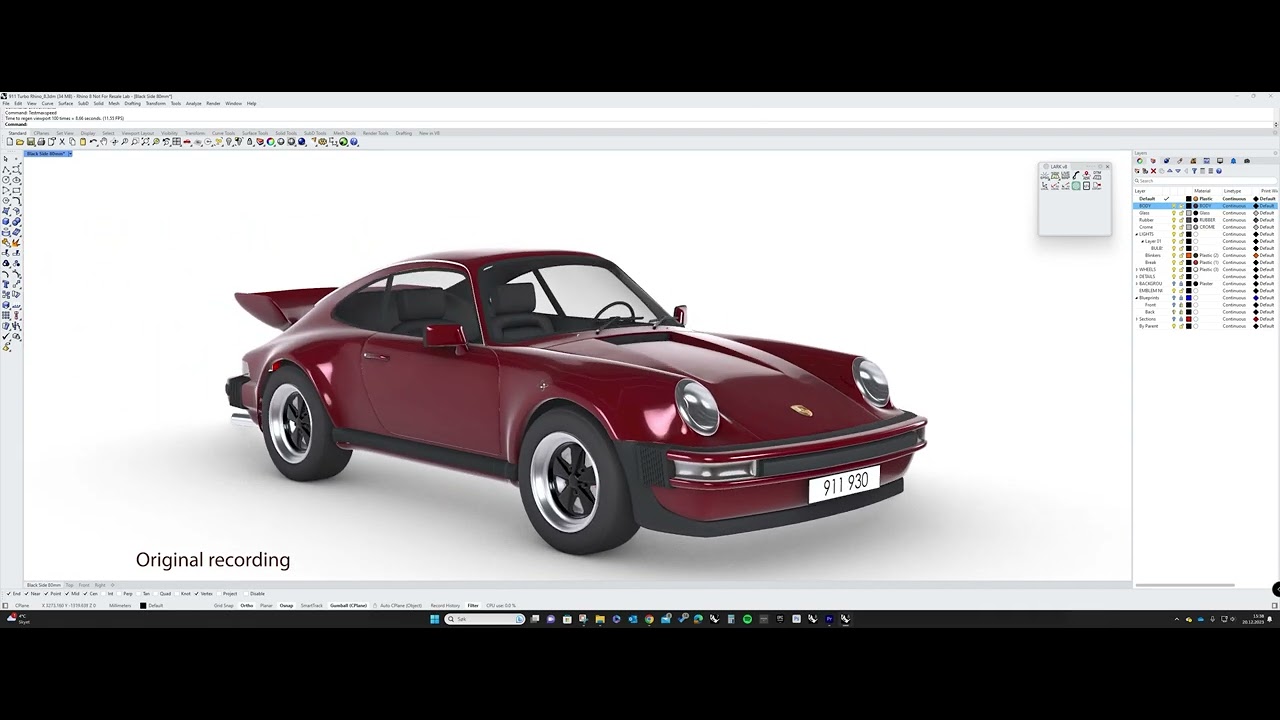Open the File menu
Viewport: 1280px width, 720px height.
tap(5, 103)
